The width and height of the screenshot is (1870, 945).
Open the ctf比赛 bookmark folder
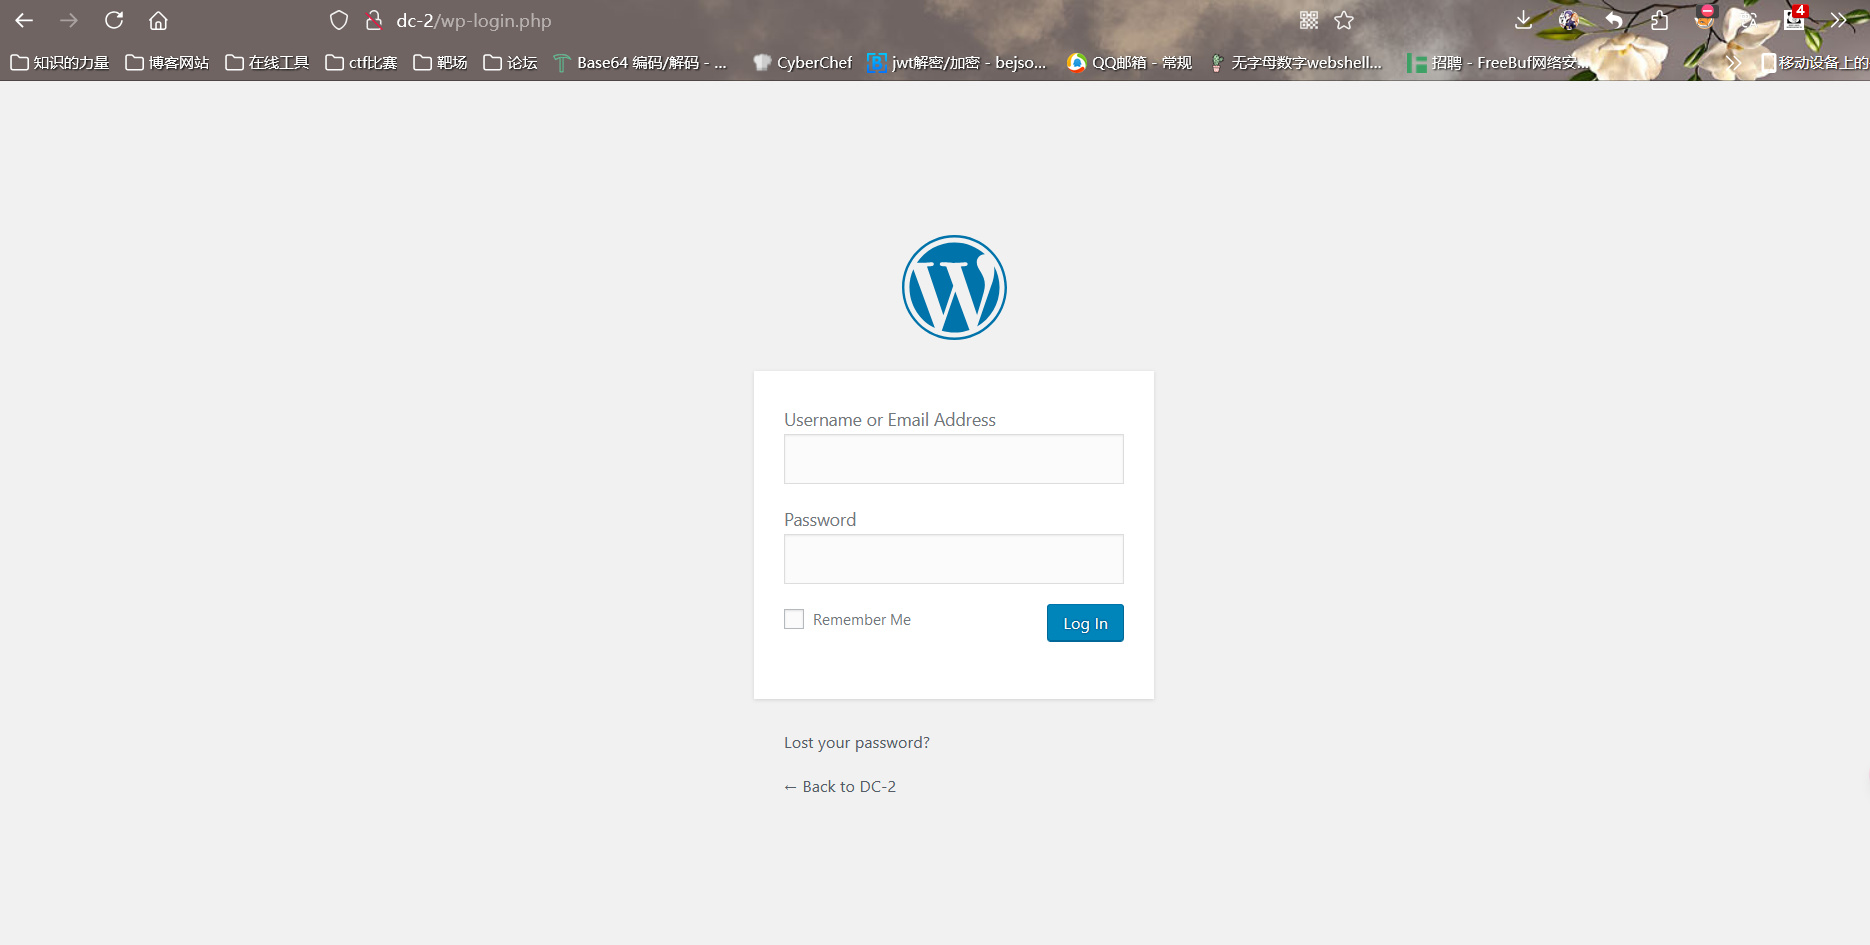(361, 63)
